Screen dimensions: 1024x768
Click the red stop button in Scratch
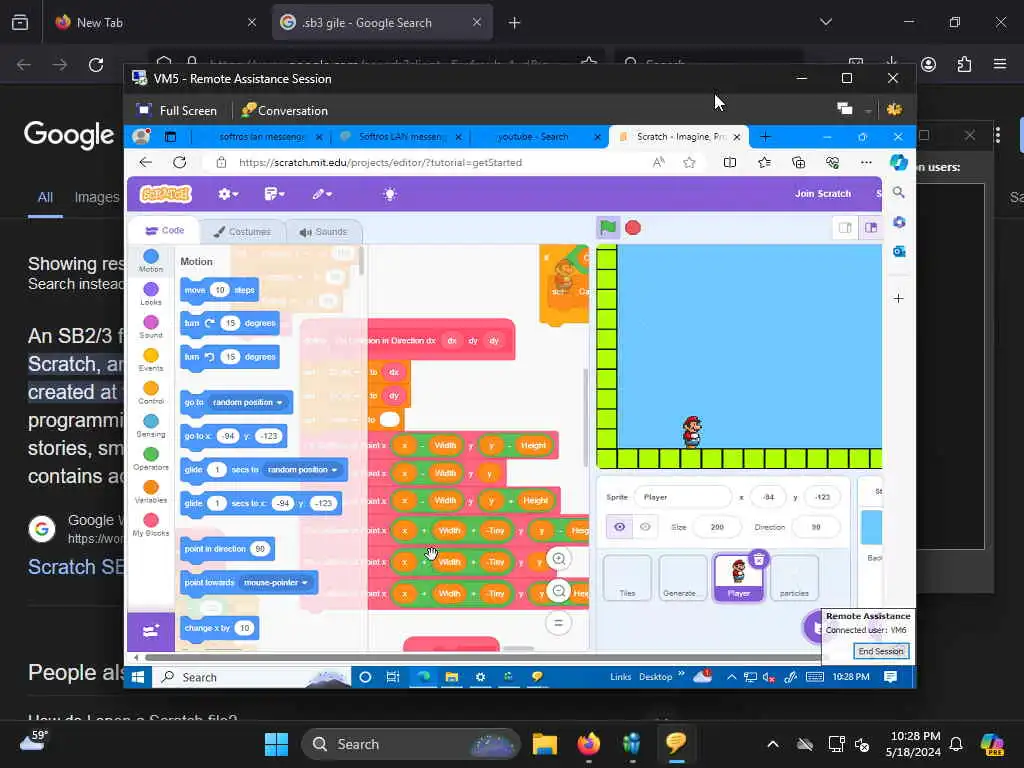(633, 228)
